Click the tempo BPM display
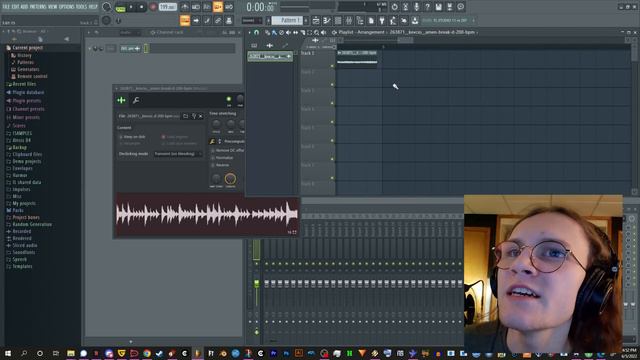Image resolution: width=640 pixels, height=360 pixels. point(167,7)
